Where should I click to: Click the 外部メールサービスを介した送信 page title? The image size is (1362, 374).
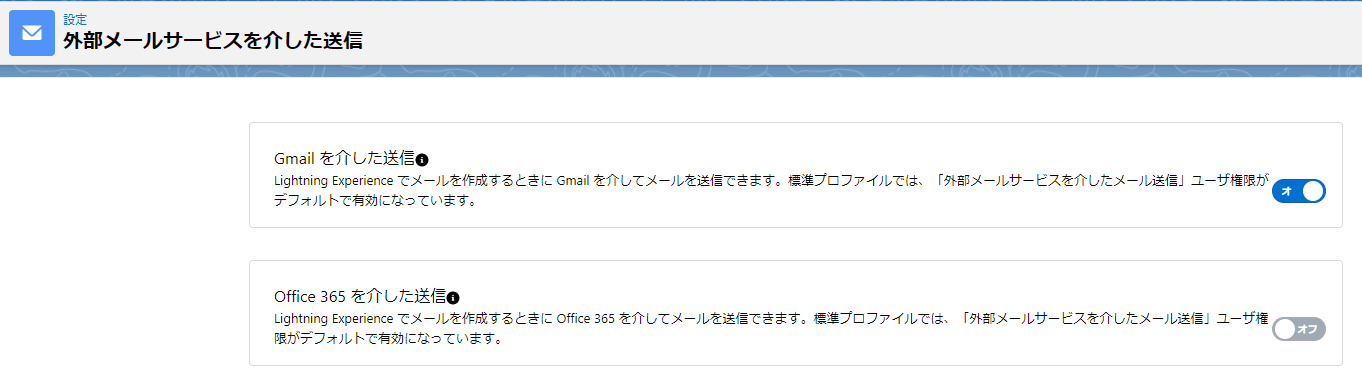point(212,41)
